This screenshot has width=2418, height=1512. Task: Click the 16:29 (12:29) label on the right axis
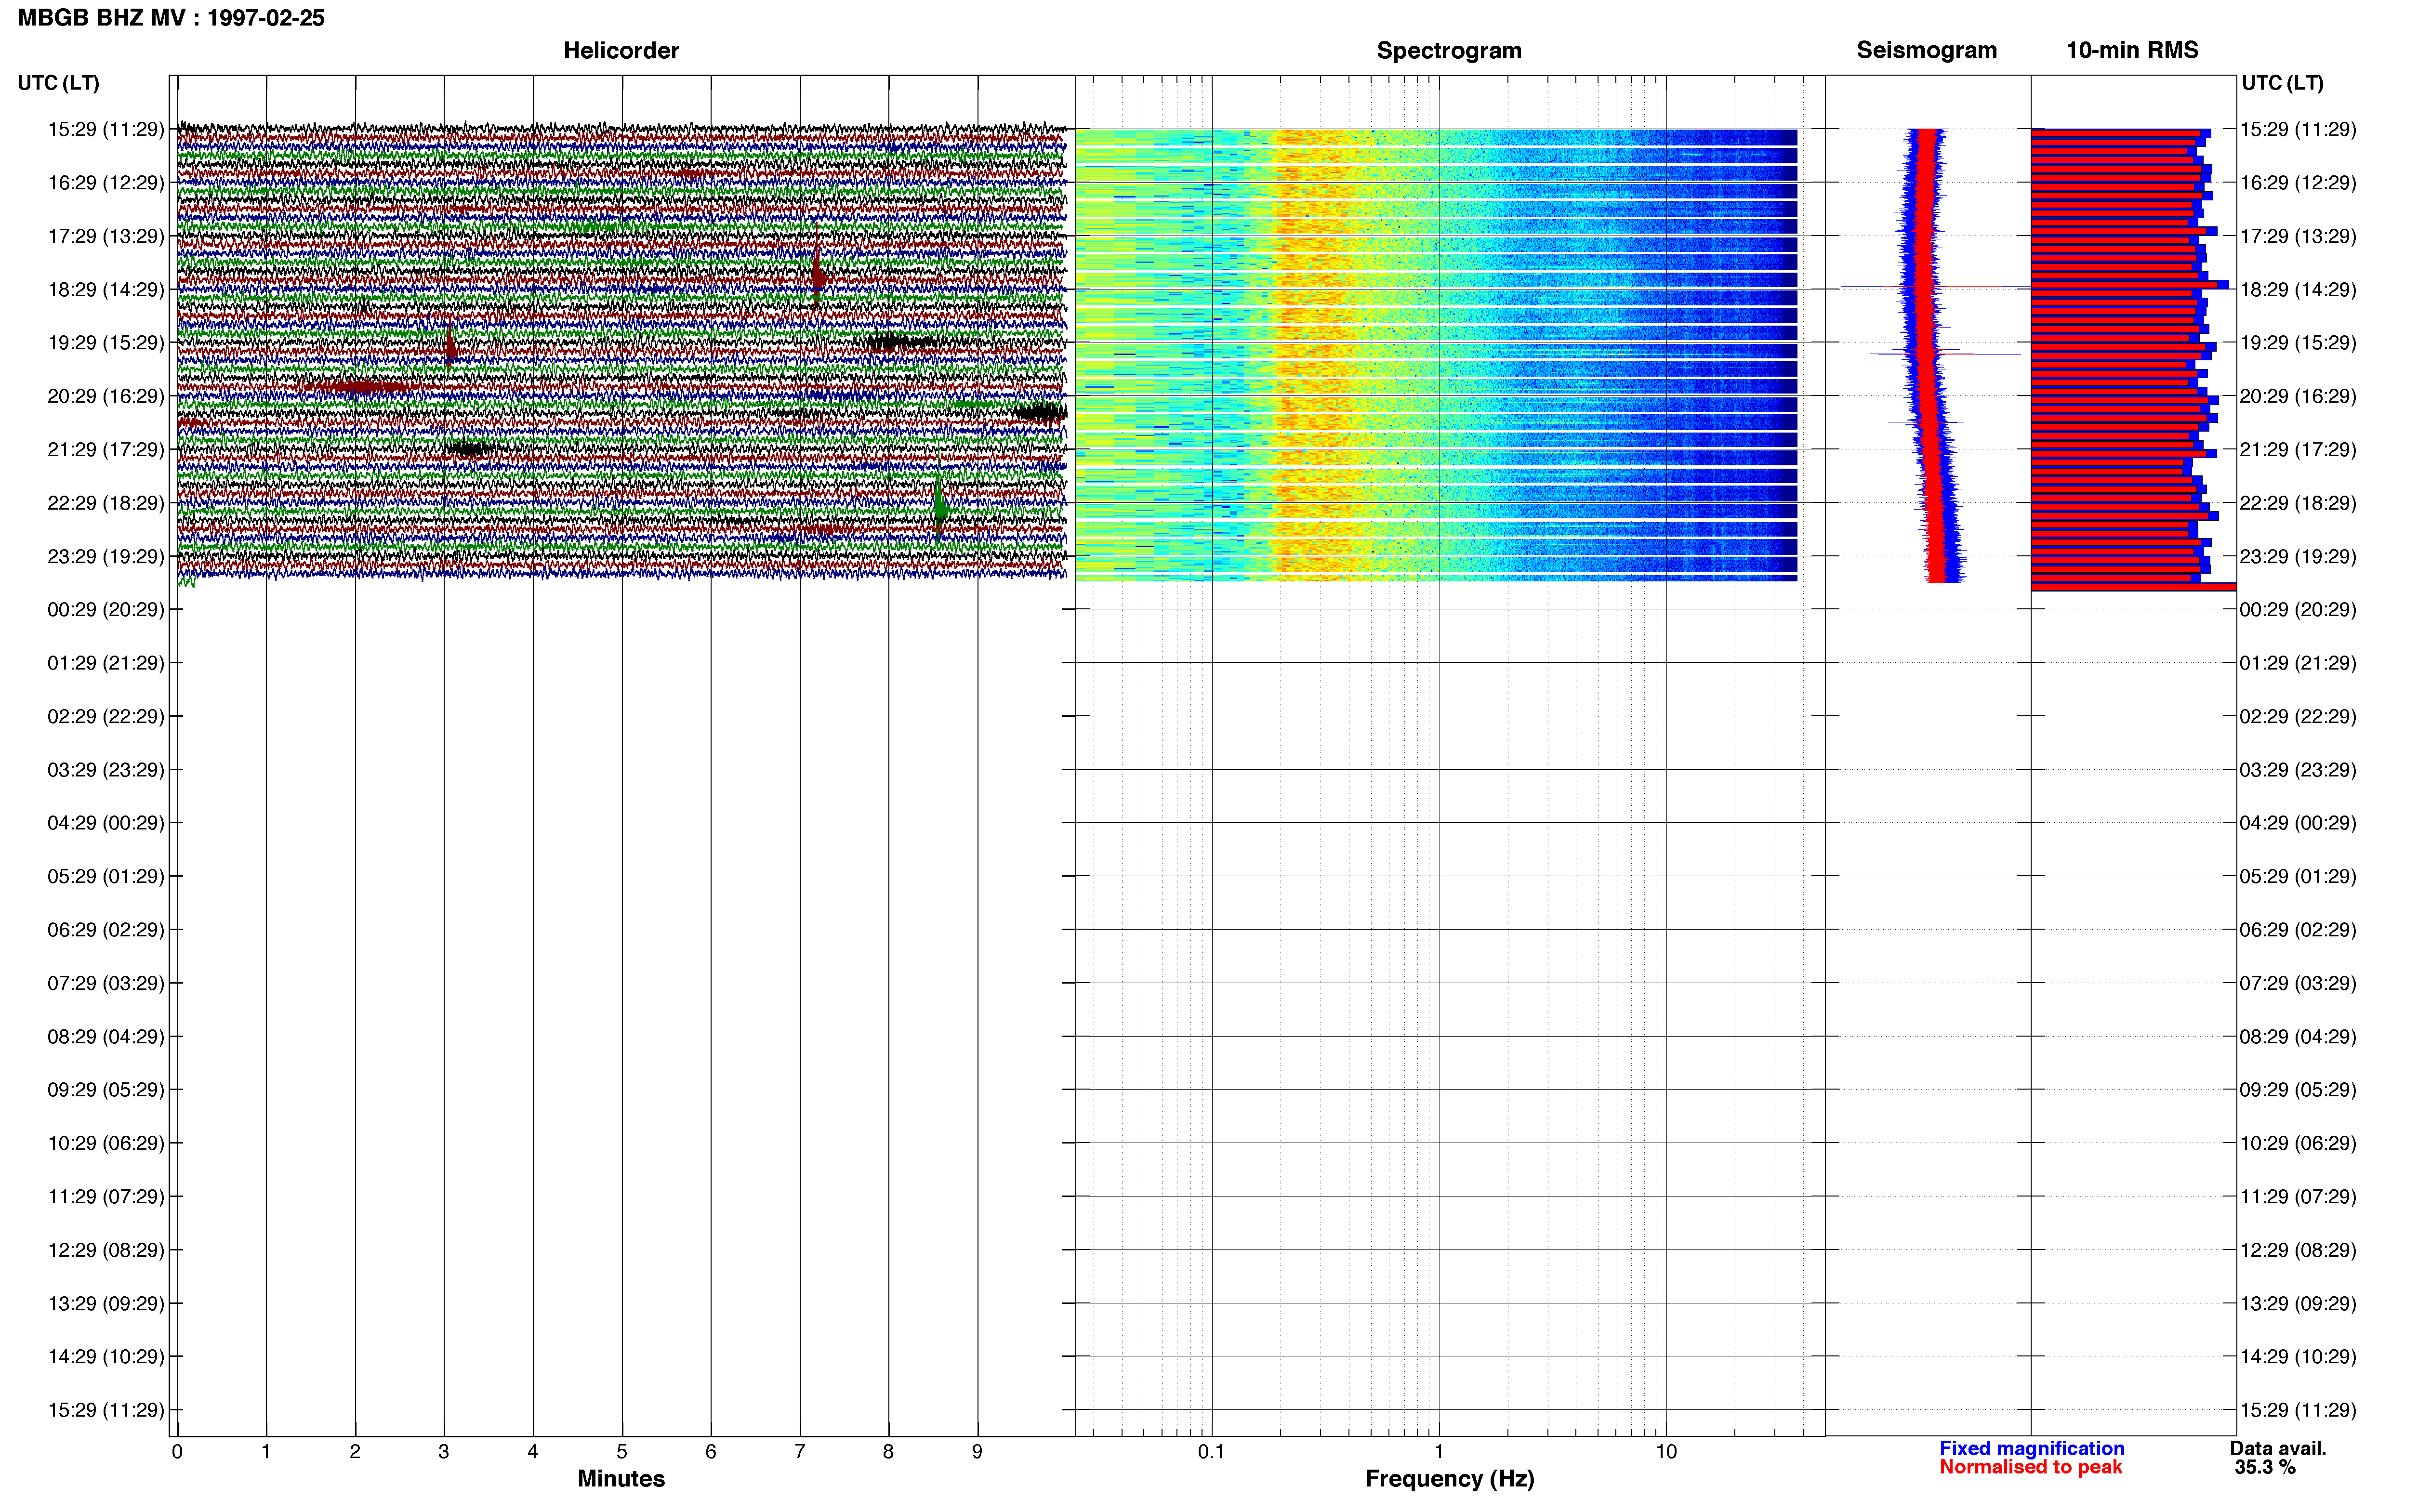pyautogui.click(x=2297, y=183)
